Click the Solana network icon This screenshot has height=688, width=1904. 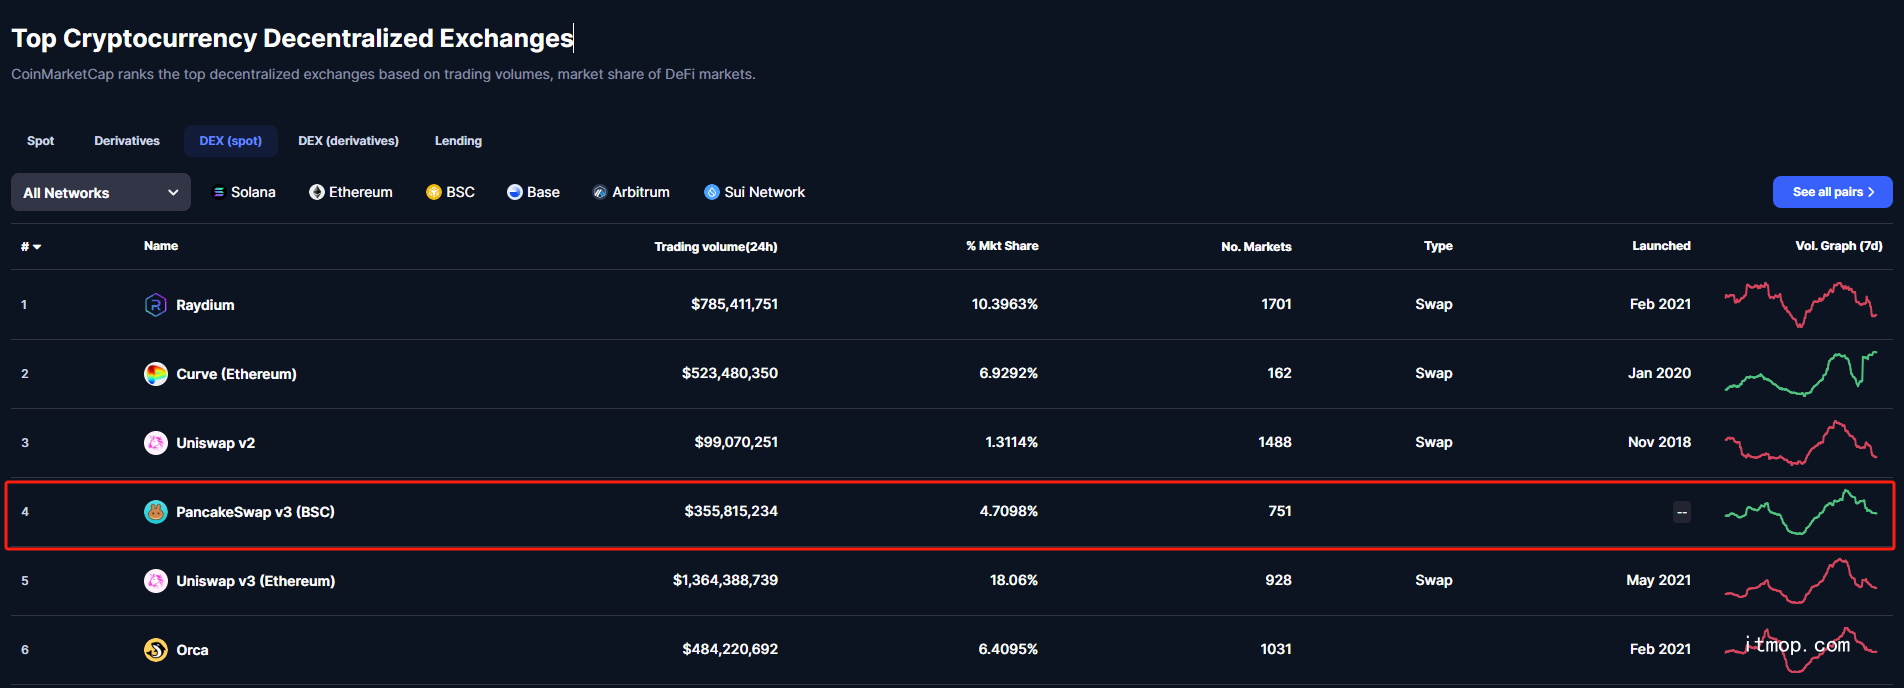coord(219,192)
